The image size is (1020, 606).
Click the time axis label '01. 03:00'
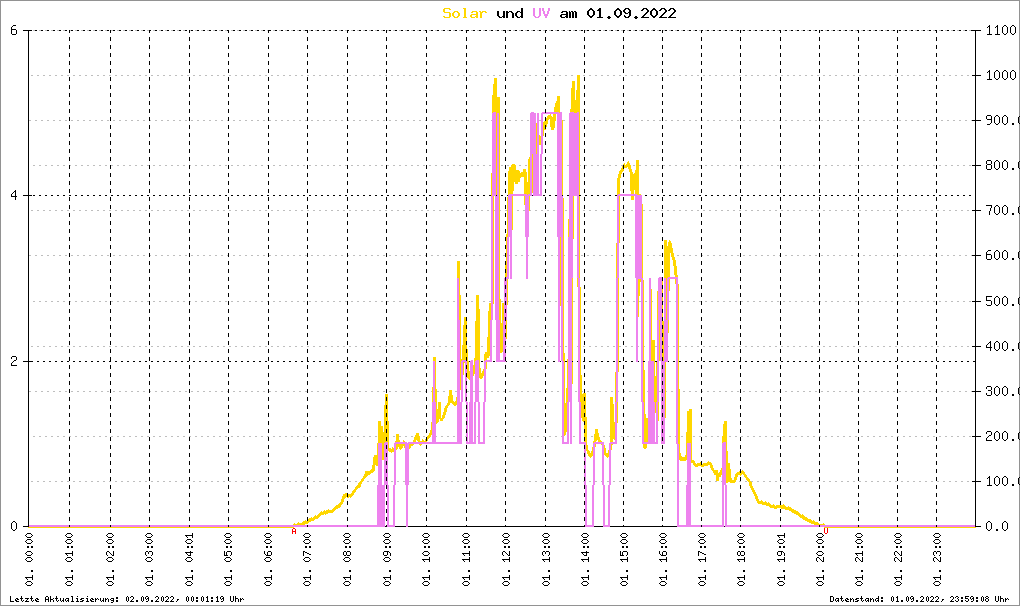[149, 559]
